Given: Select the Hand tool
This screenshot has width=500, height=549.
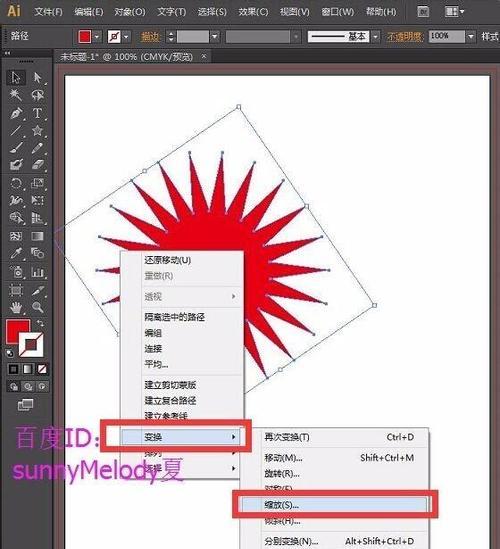Looking at the screenshot, I should (x=16, y=307).
